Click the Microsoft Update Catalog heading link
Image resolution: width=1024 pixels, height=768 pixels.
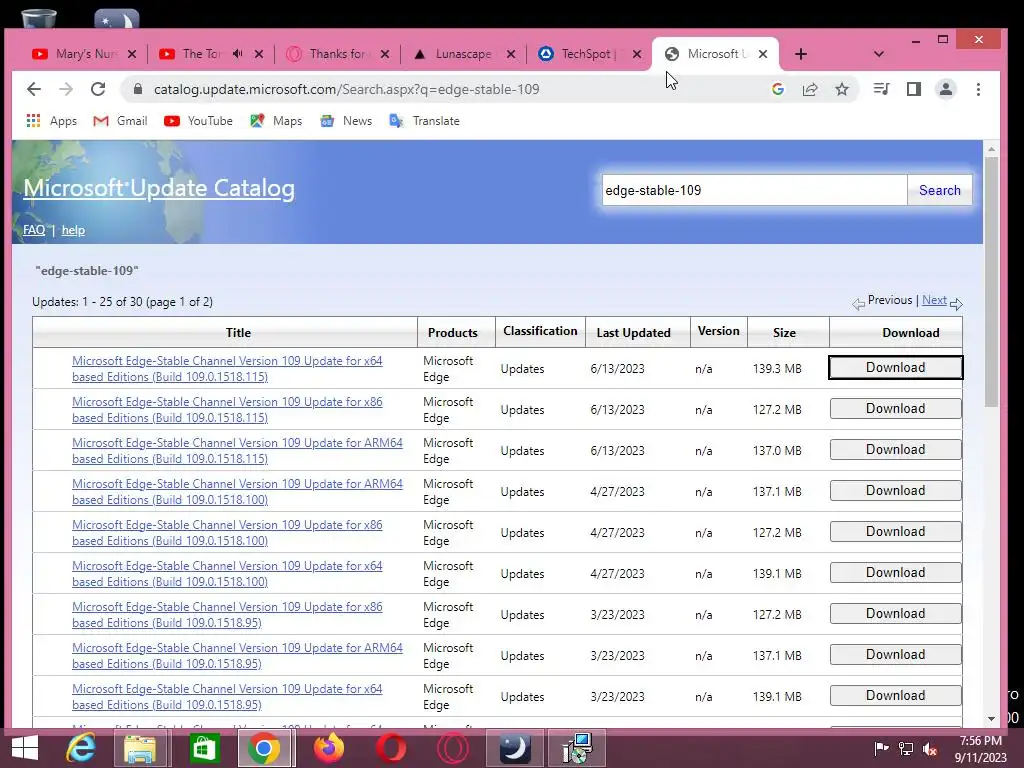[159, 188]
